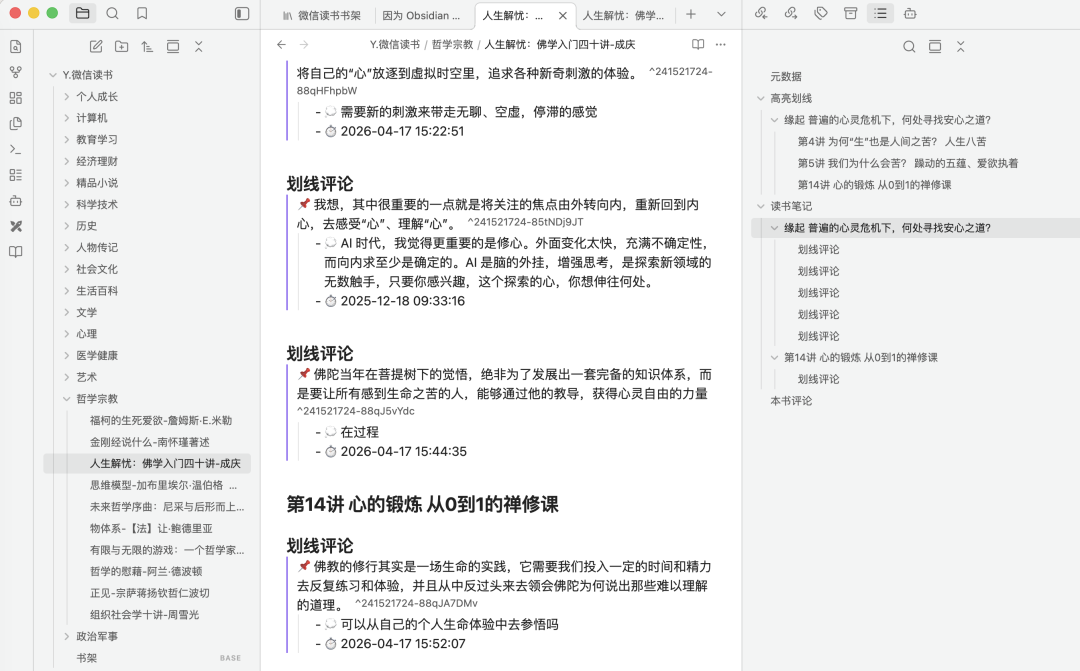Open the search pane magnifier icon

click(x=112, y=14)
